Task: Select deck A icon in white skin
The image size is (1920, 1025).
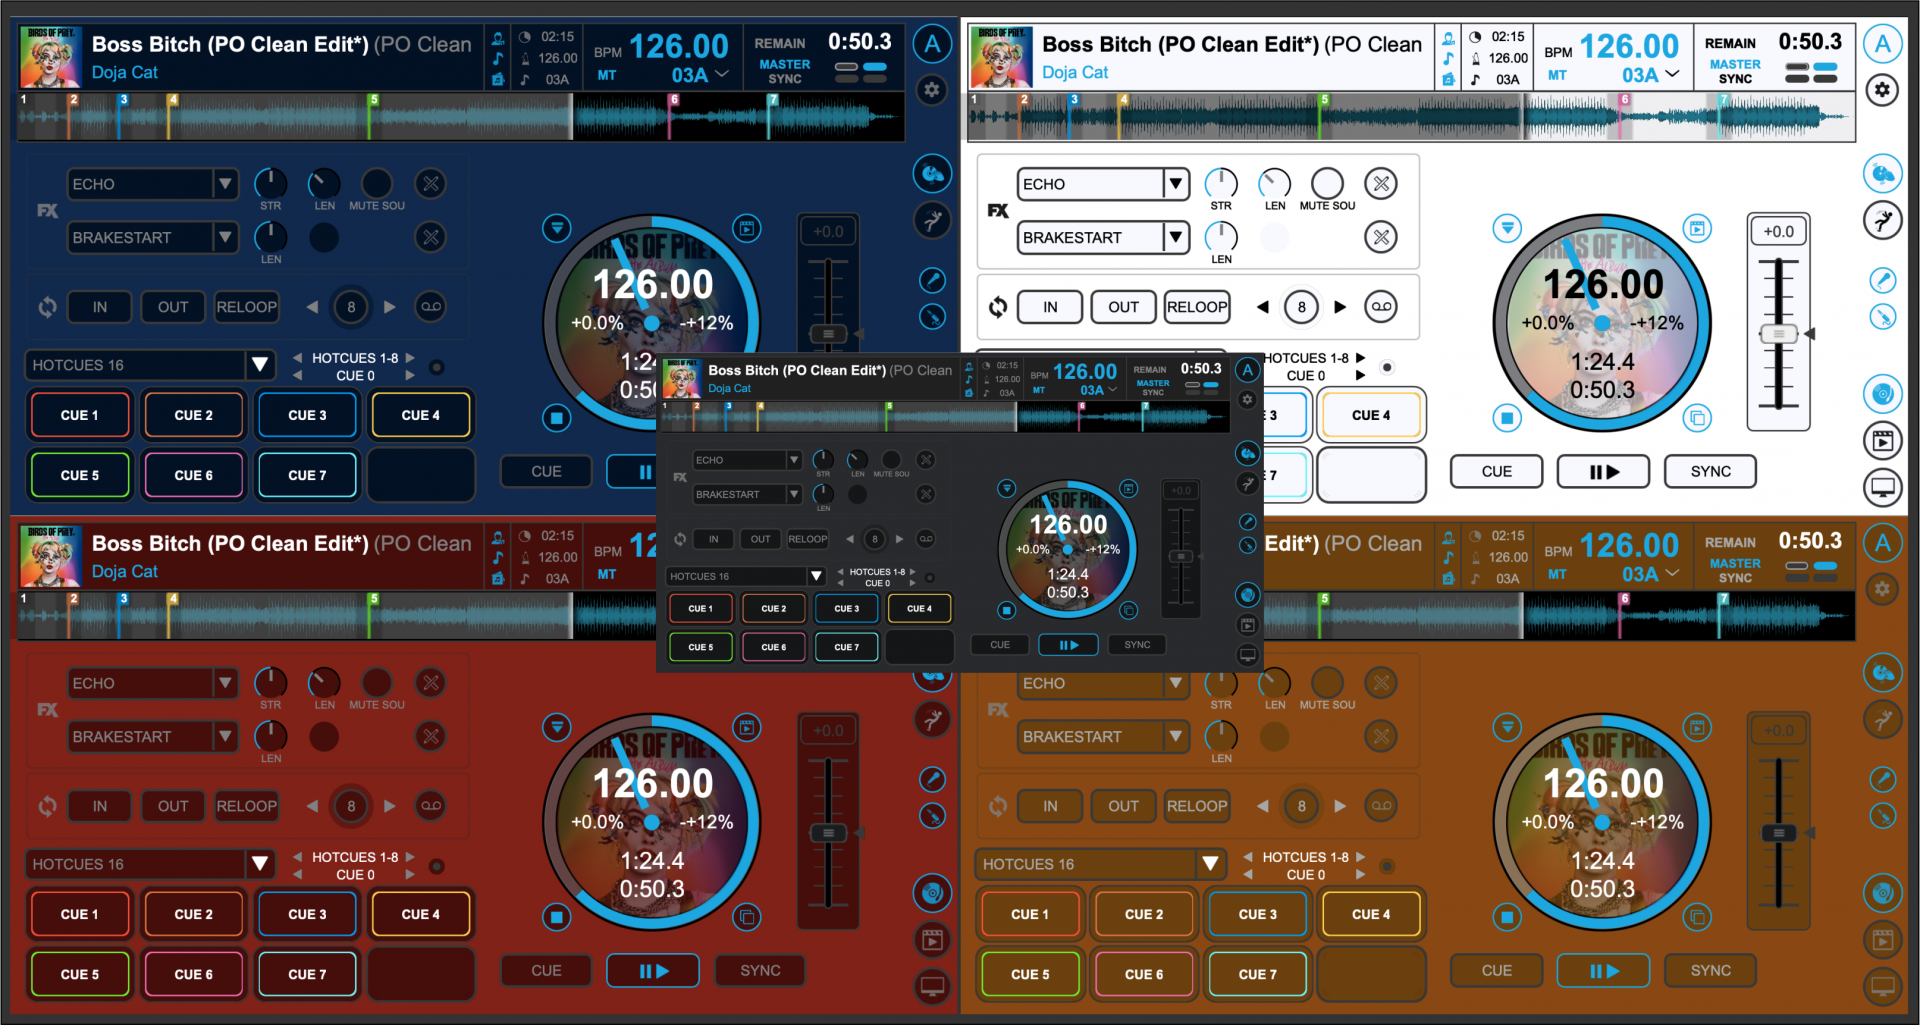Action: pyautogui.click(x=1882, y=44)
